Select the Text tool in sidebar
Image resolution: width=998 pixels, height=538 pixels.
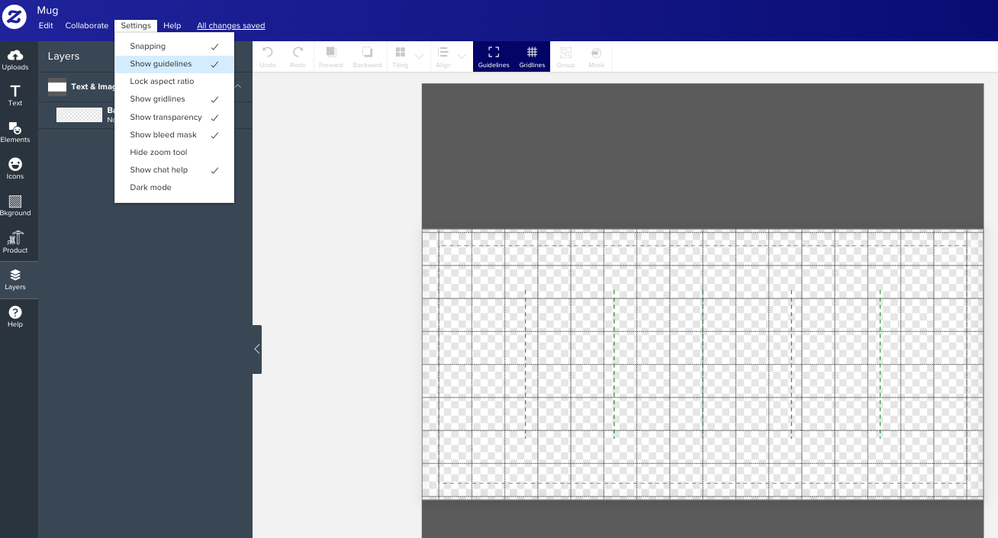(15, 96)
